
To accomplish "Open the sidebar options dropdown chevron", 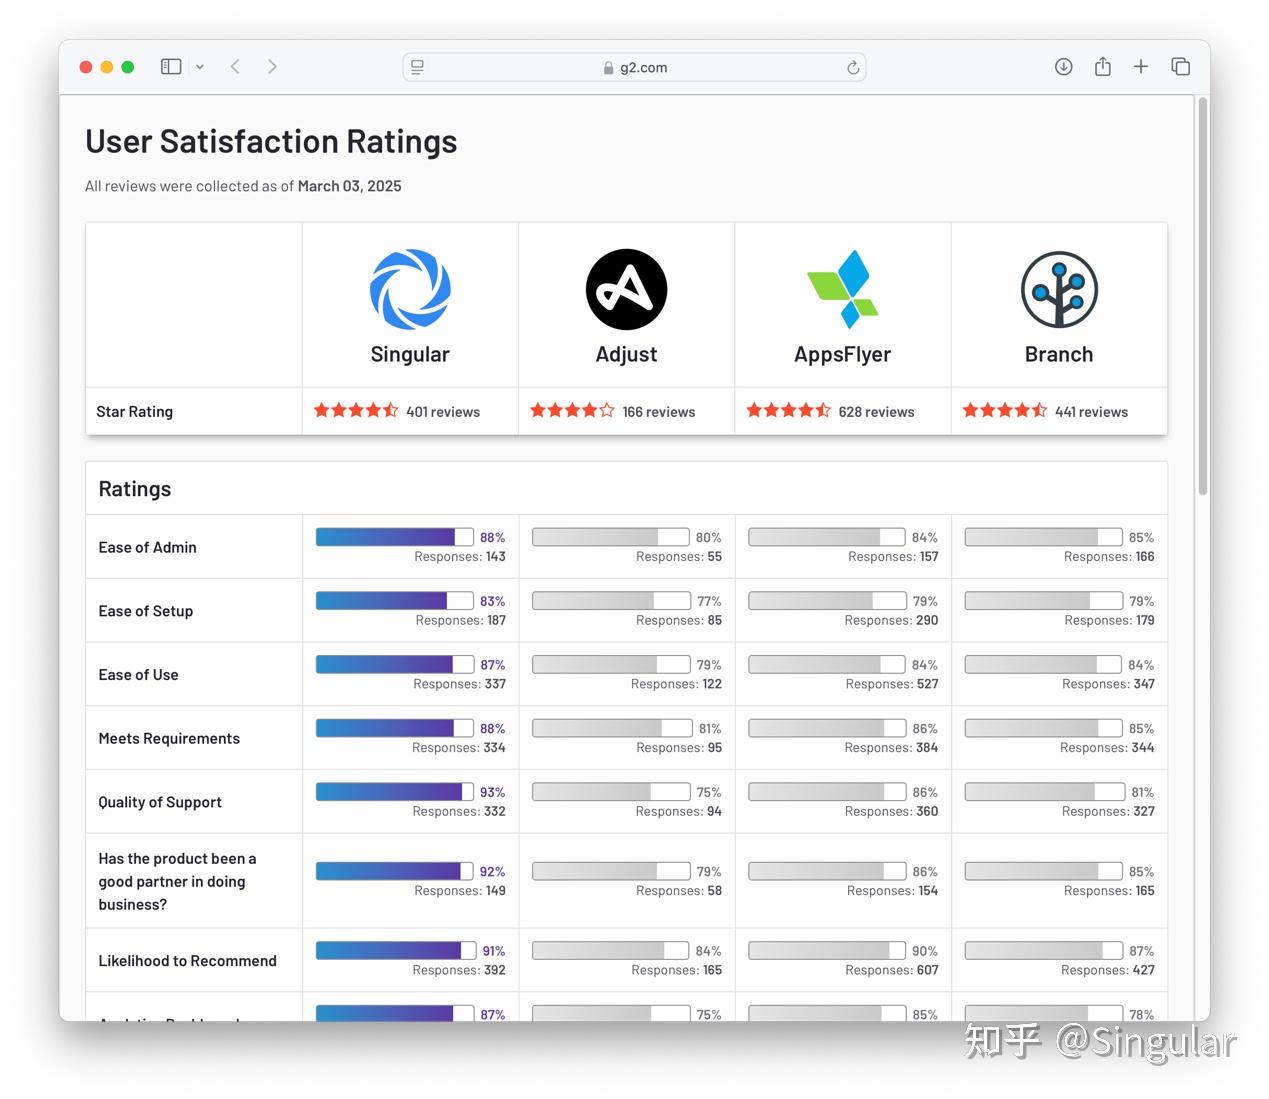I will 200,67.
